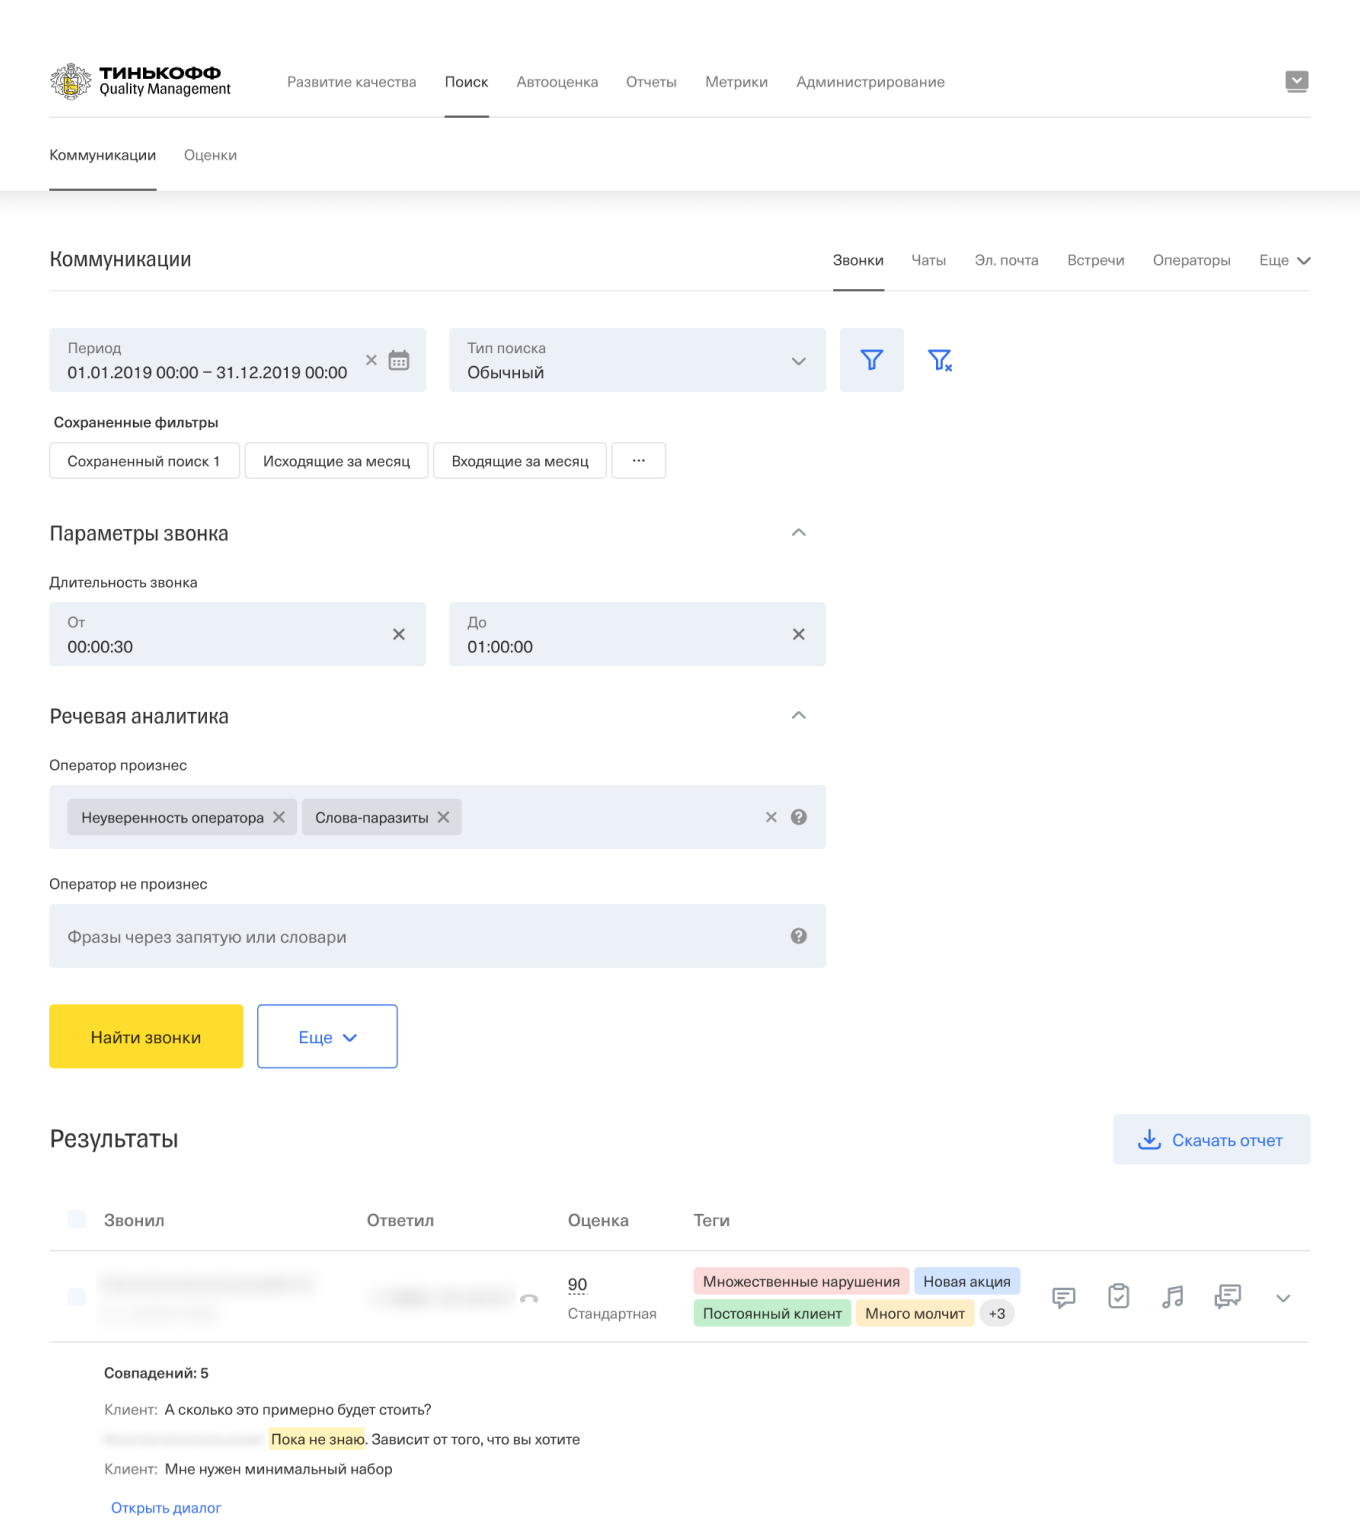Switch to the Чаты tab
This screenshot has width=1360, height=1538.
coord(928,260)
